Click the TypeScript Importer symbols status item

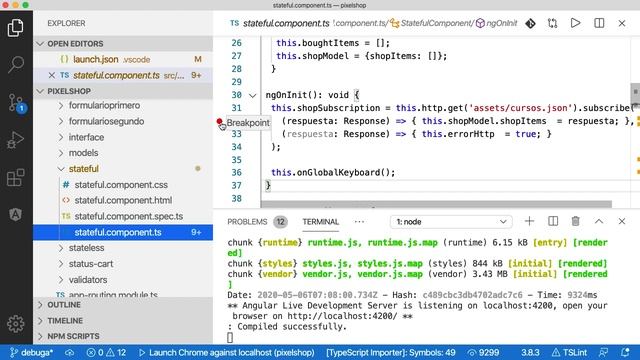pyautogui.click(x=391, y=352)
